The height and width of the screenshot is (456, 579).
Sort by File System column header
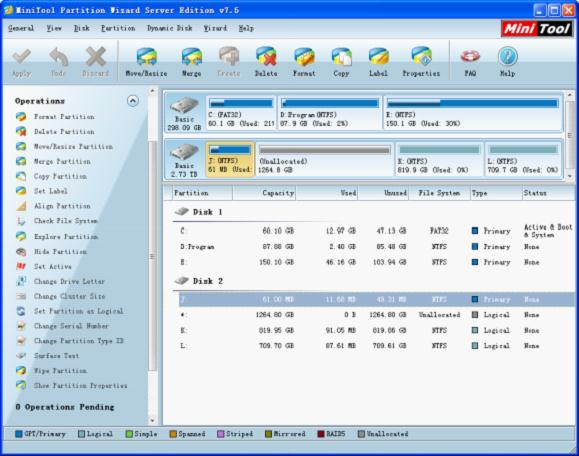tap(439, 193)
